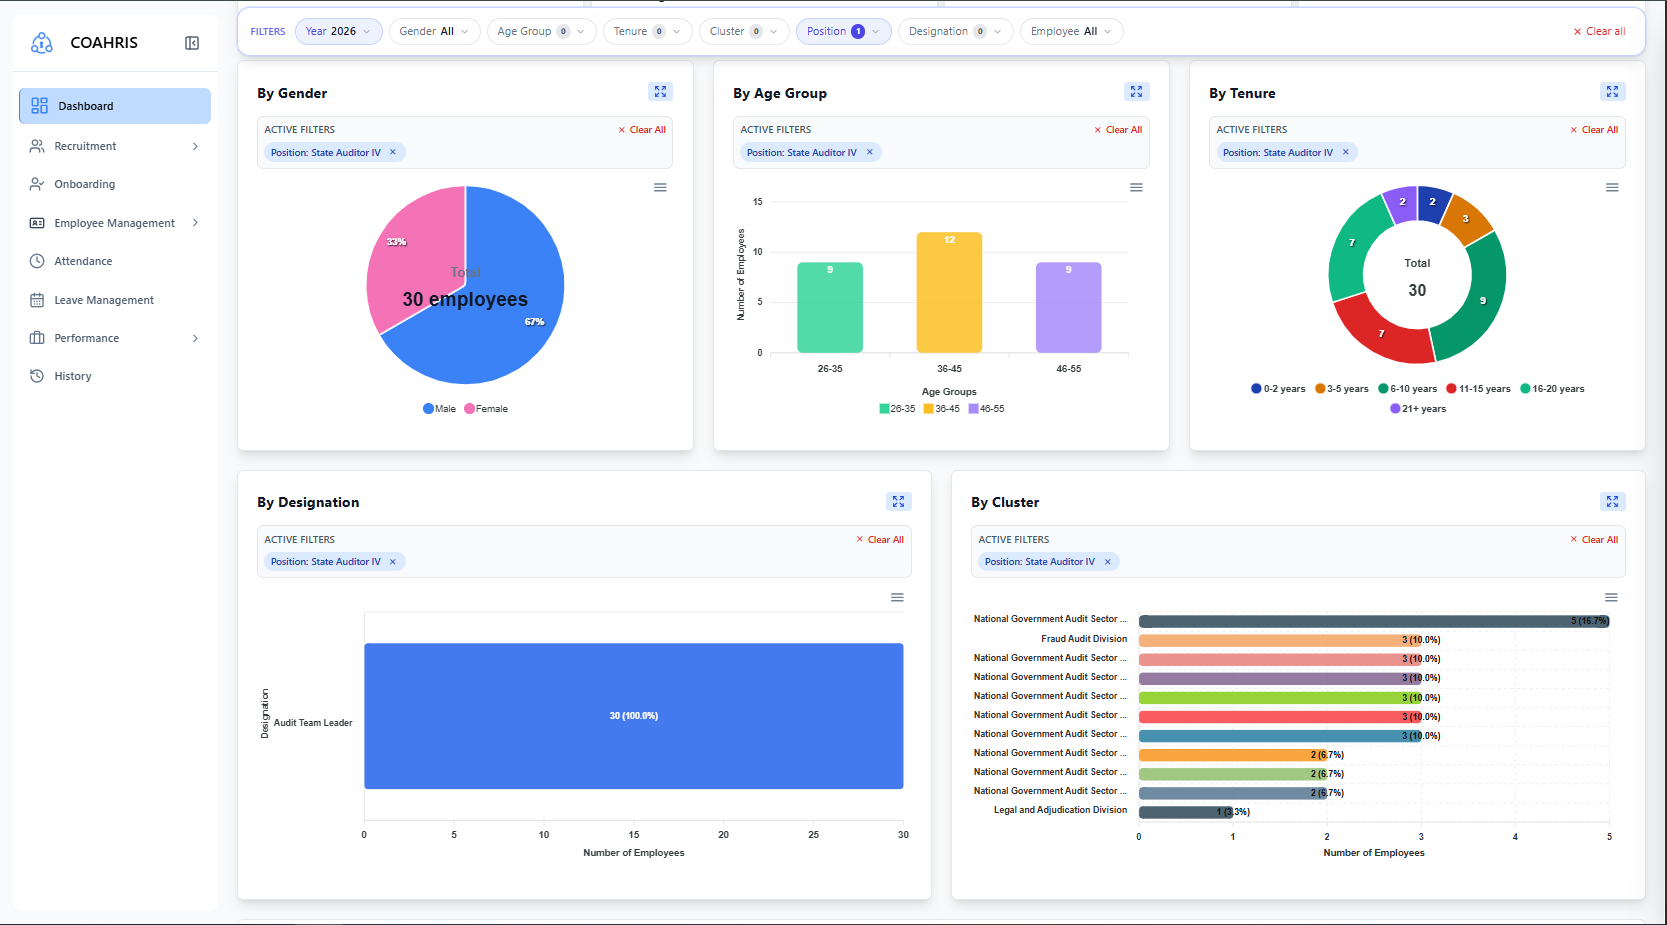This screenshot has height=925, width=1667.
Task: Click Clear All in By Cluster panel
Action: pos(1594,540)
